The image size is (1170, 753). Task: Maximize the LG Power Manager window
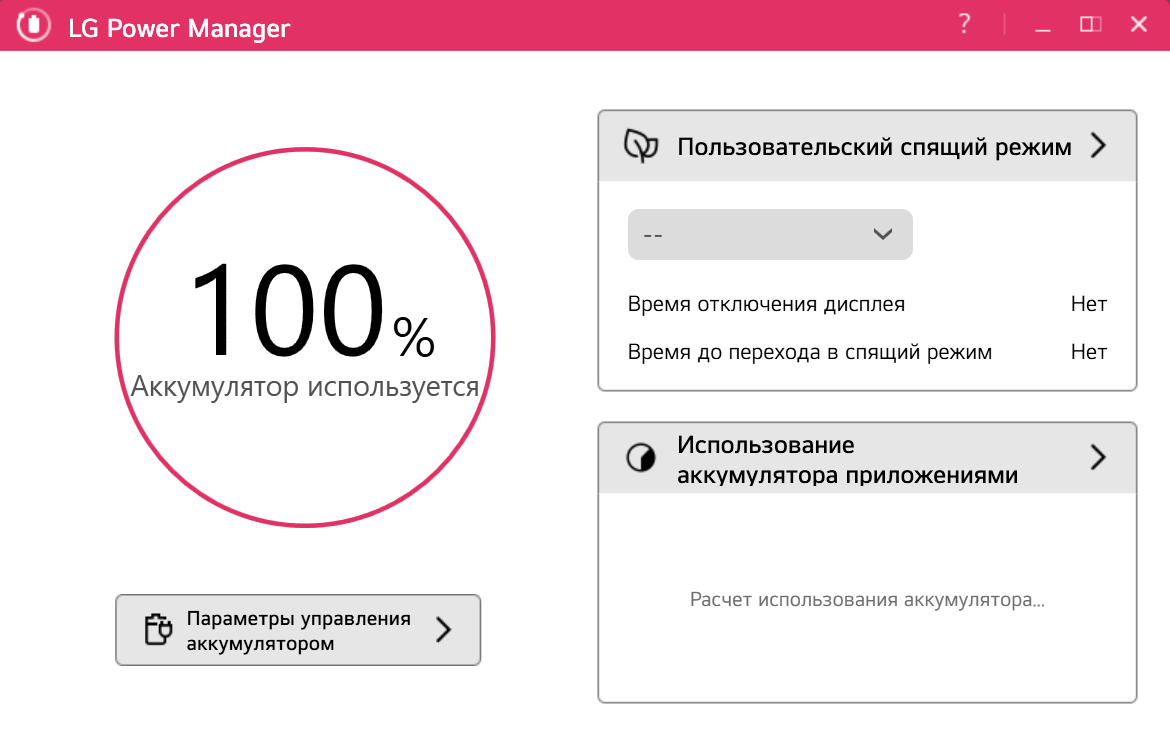1090,25
